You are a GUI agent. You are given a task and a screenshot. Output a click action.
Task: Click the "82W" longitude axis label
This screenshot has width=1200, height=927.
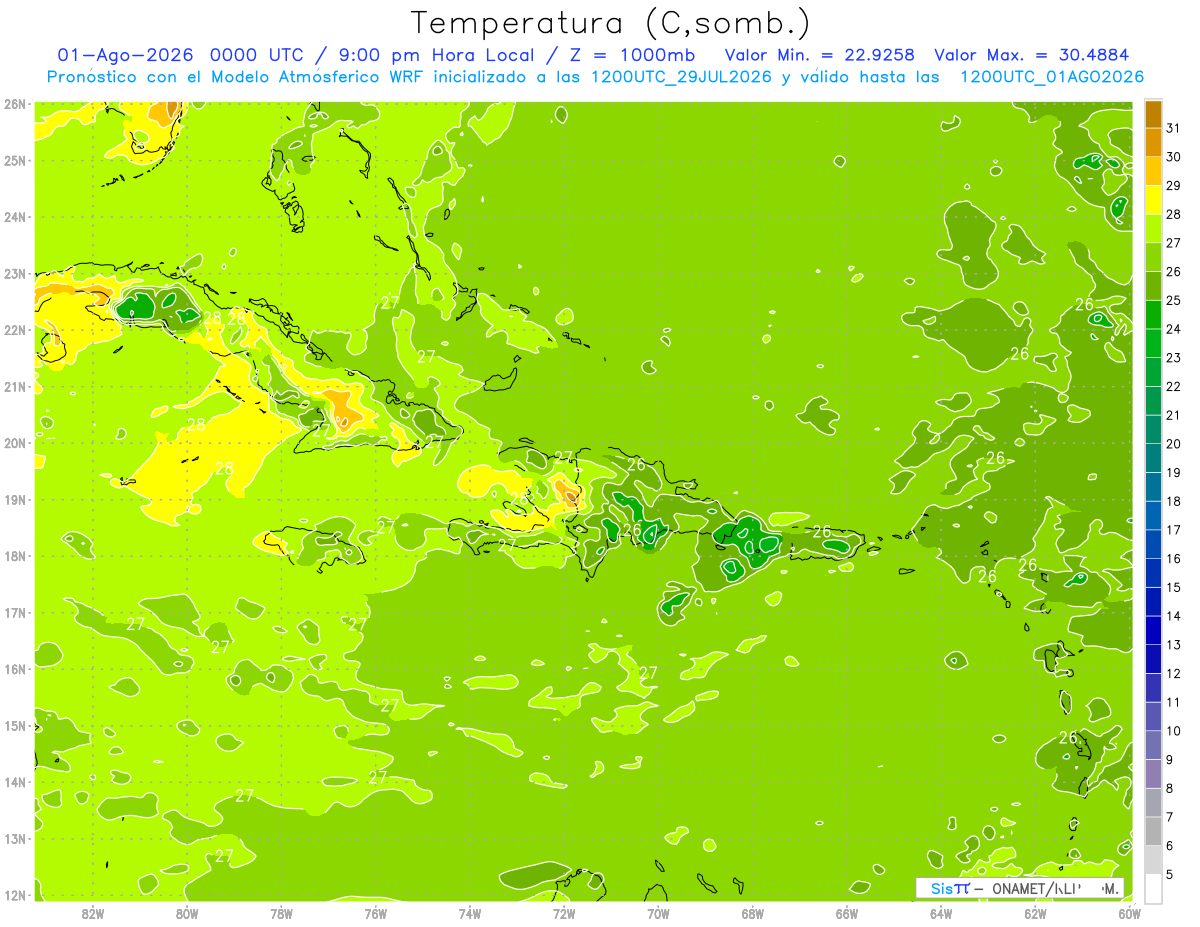[x=92, y=913]
